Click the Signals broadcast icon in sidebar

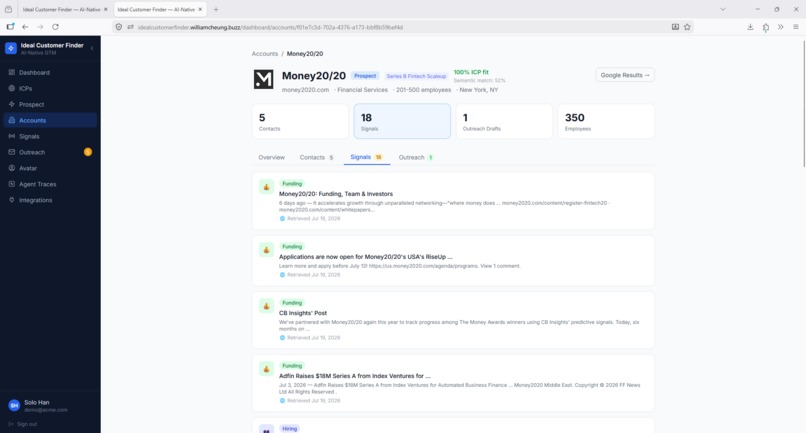(12, 136)
